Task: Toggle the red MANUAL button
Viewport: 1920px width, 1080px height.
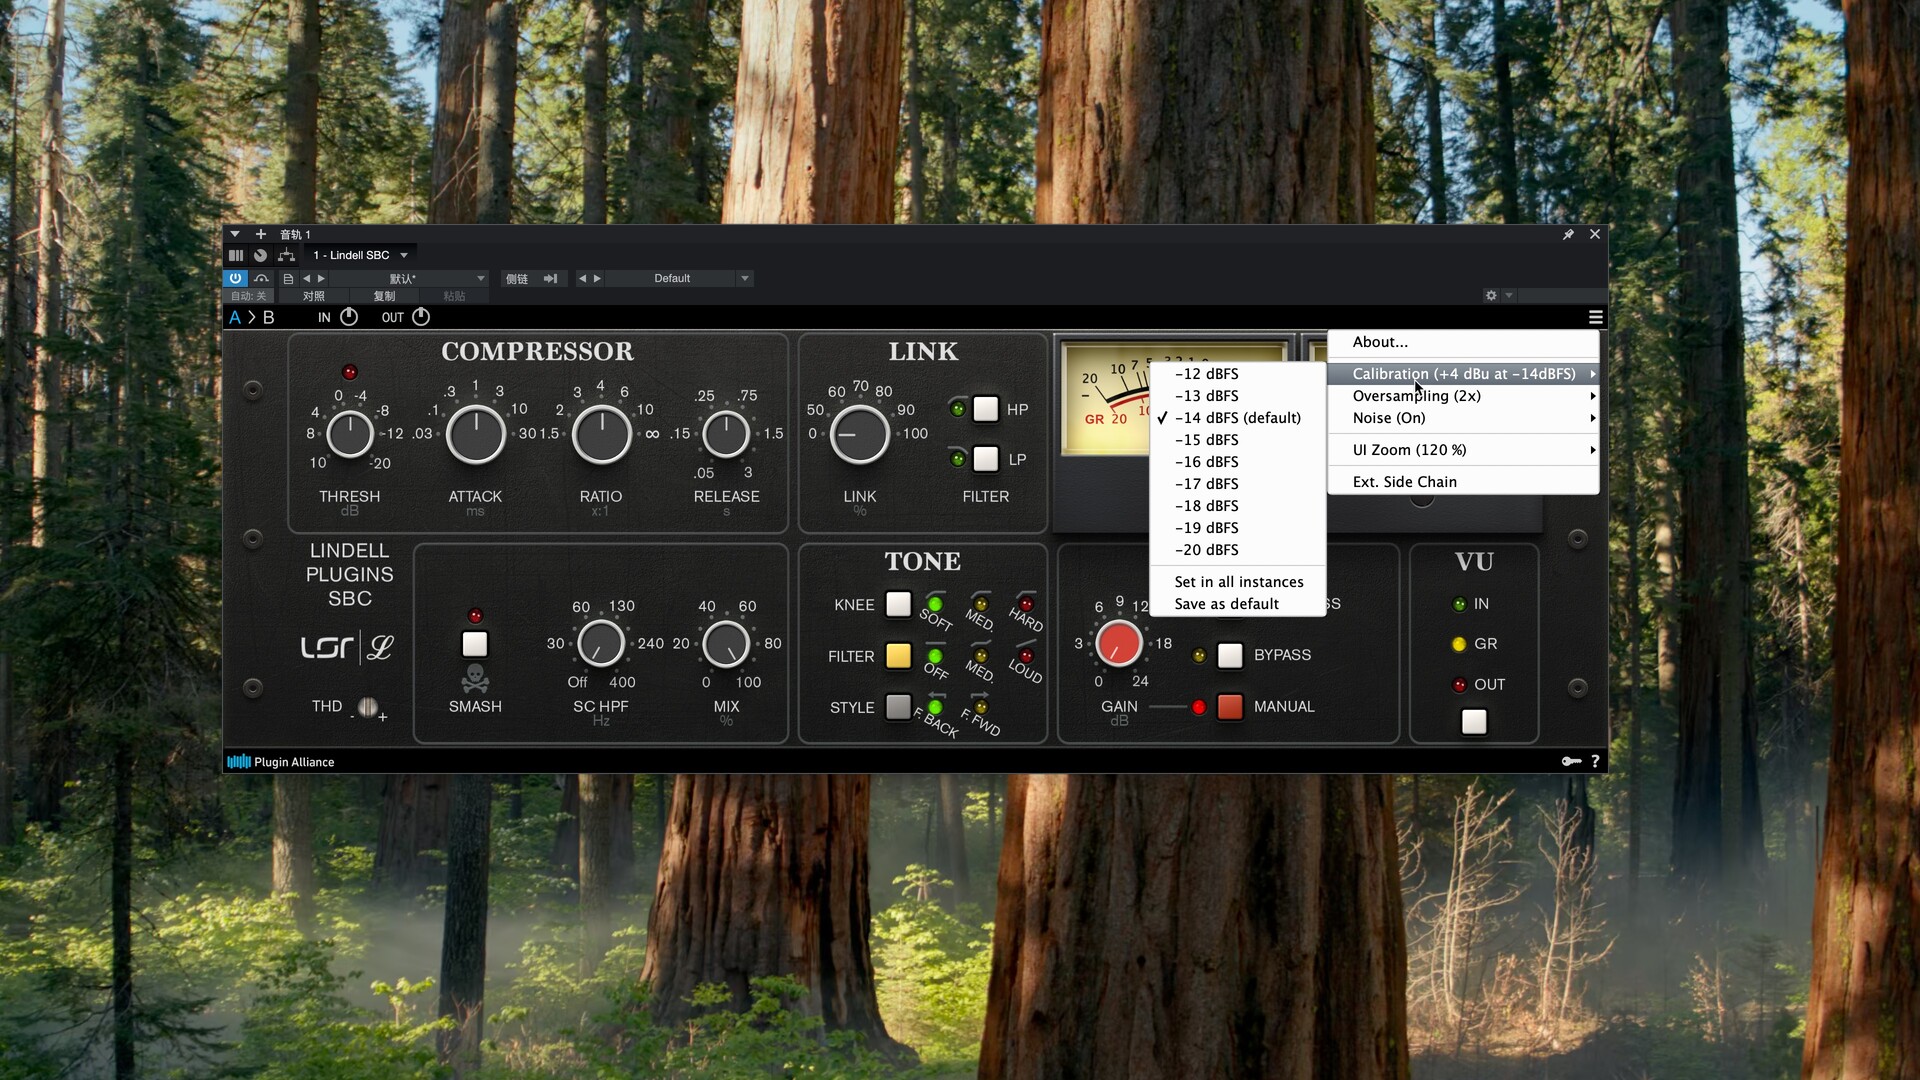Action: pos(1230,706)
